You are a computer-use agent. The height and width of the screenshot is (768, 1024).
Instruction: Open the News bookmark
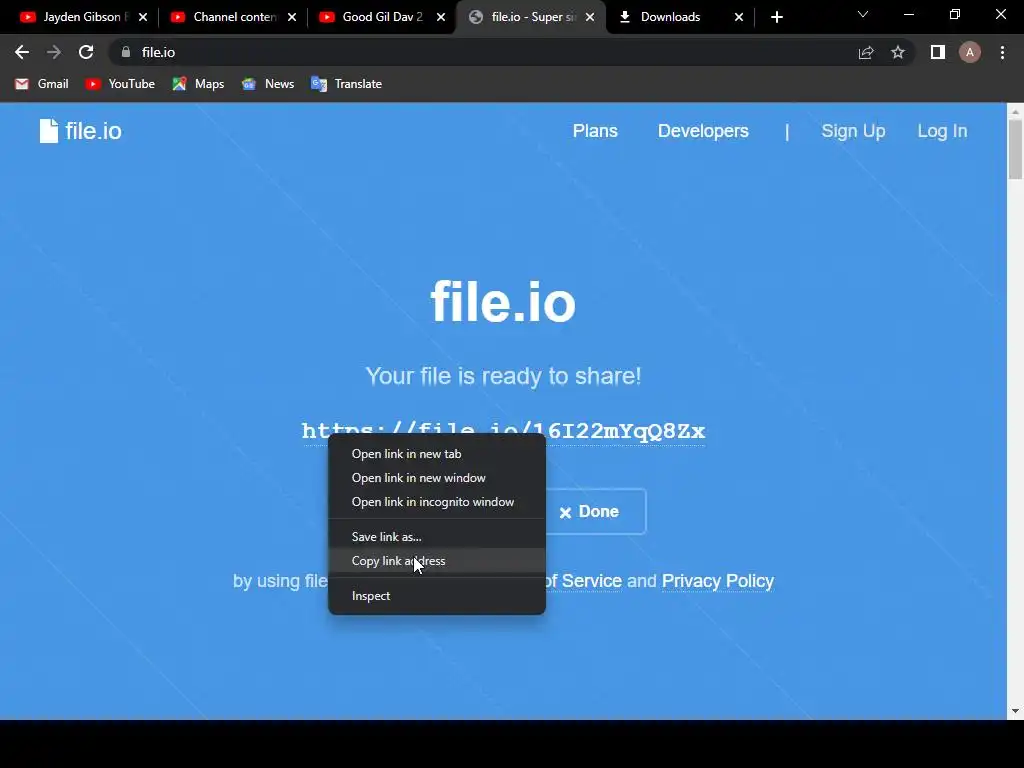tap(268, 84)
